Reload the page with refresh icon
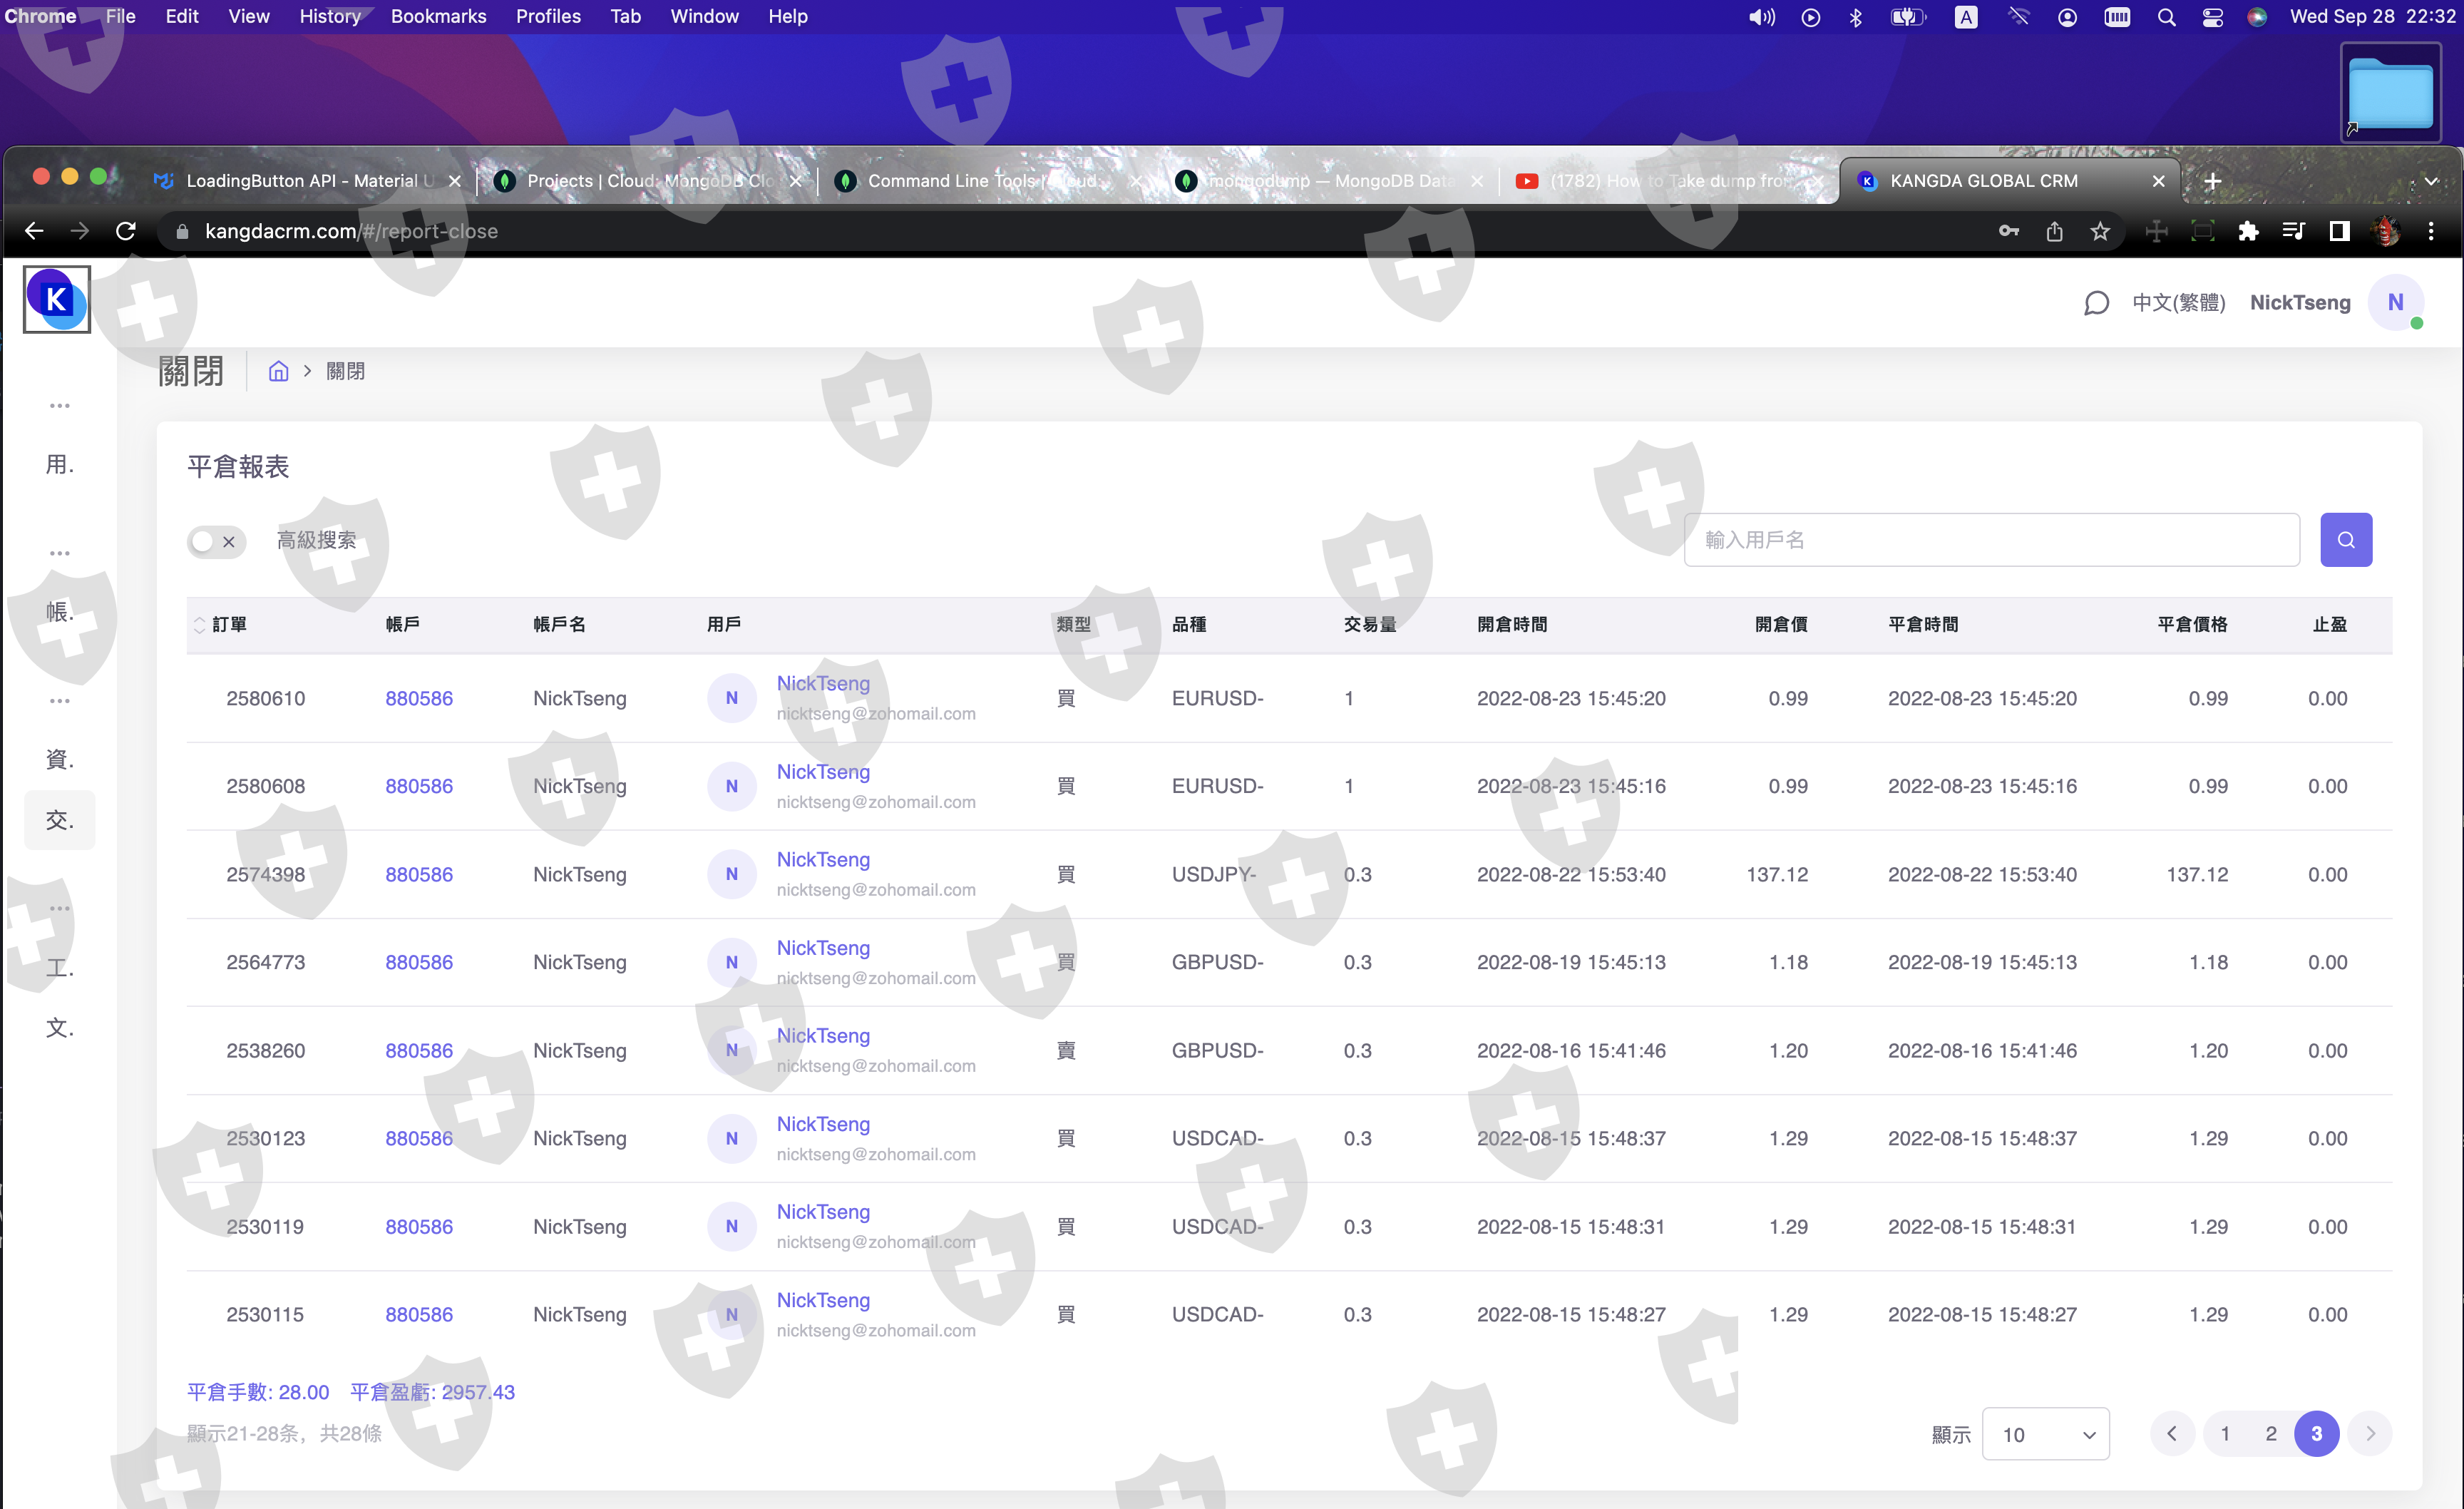This screenshot has height=1509, width=2464. 126,231
